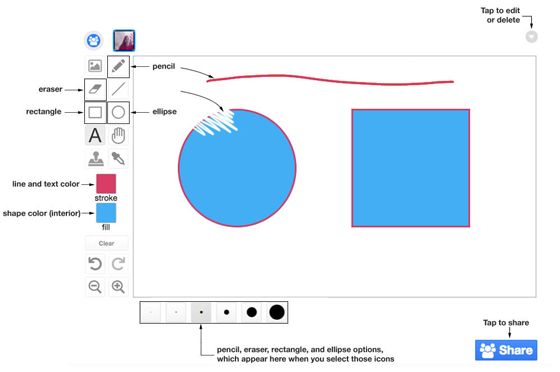Click the blue group icon at top

94,40
